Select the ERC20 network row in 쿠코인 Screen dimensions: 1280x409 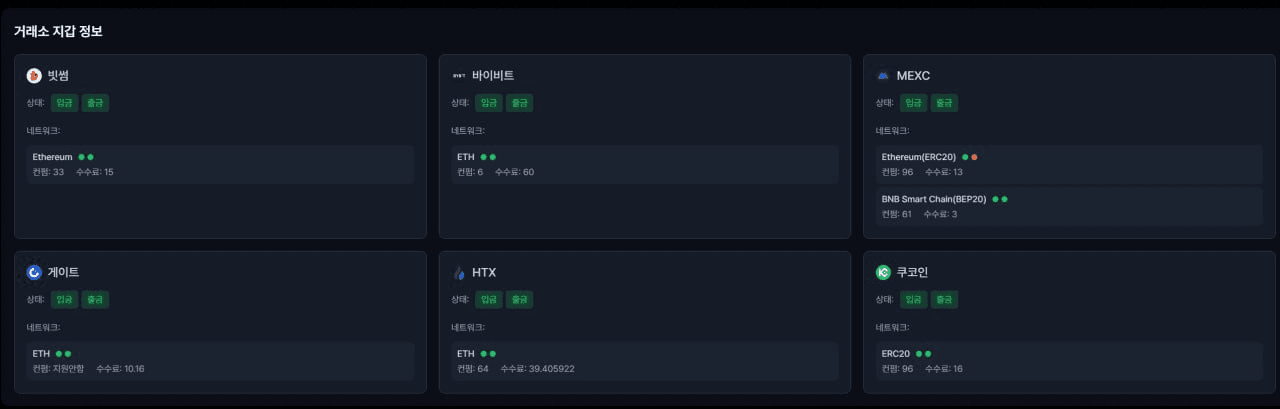click(1068, 361)
